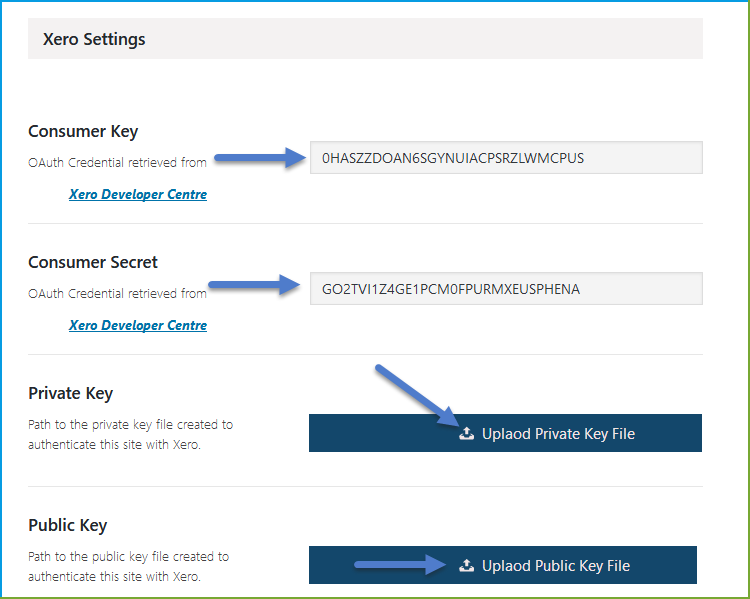Open Xero Developer Centre link under Consumer Key
The width and height of the screenshot is (750, 599).
coord(138,194)
